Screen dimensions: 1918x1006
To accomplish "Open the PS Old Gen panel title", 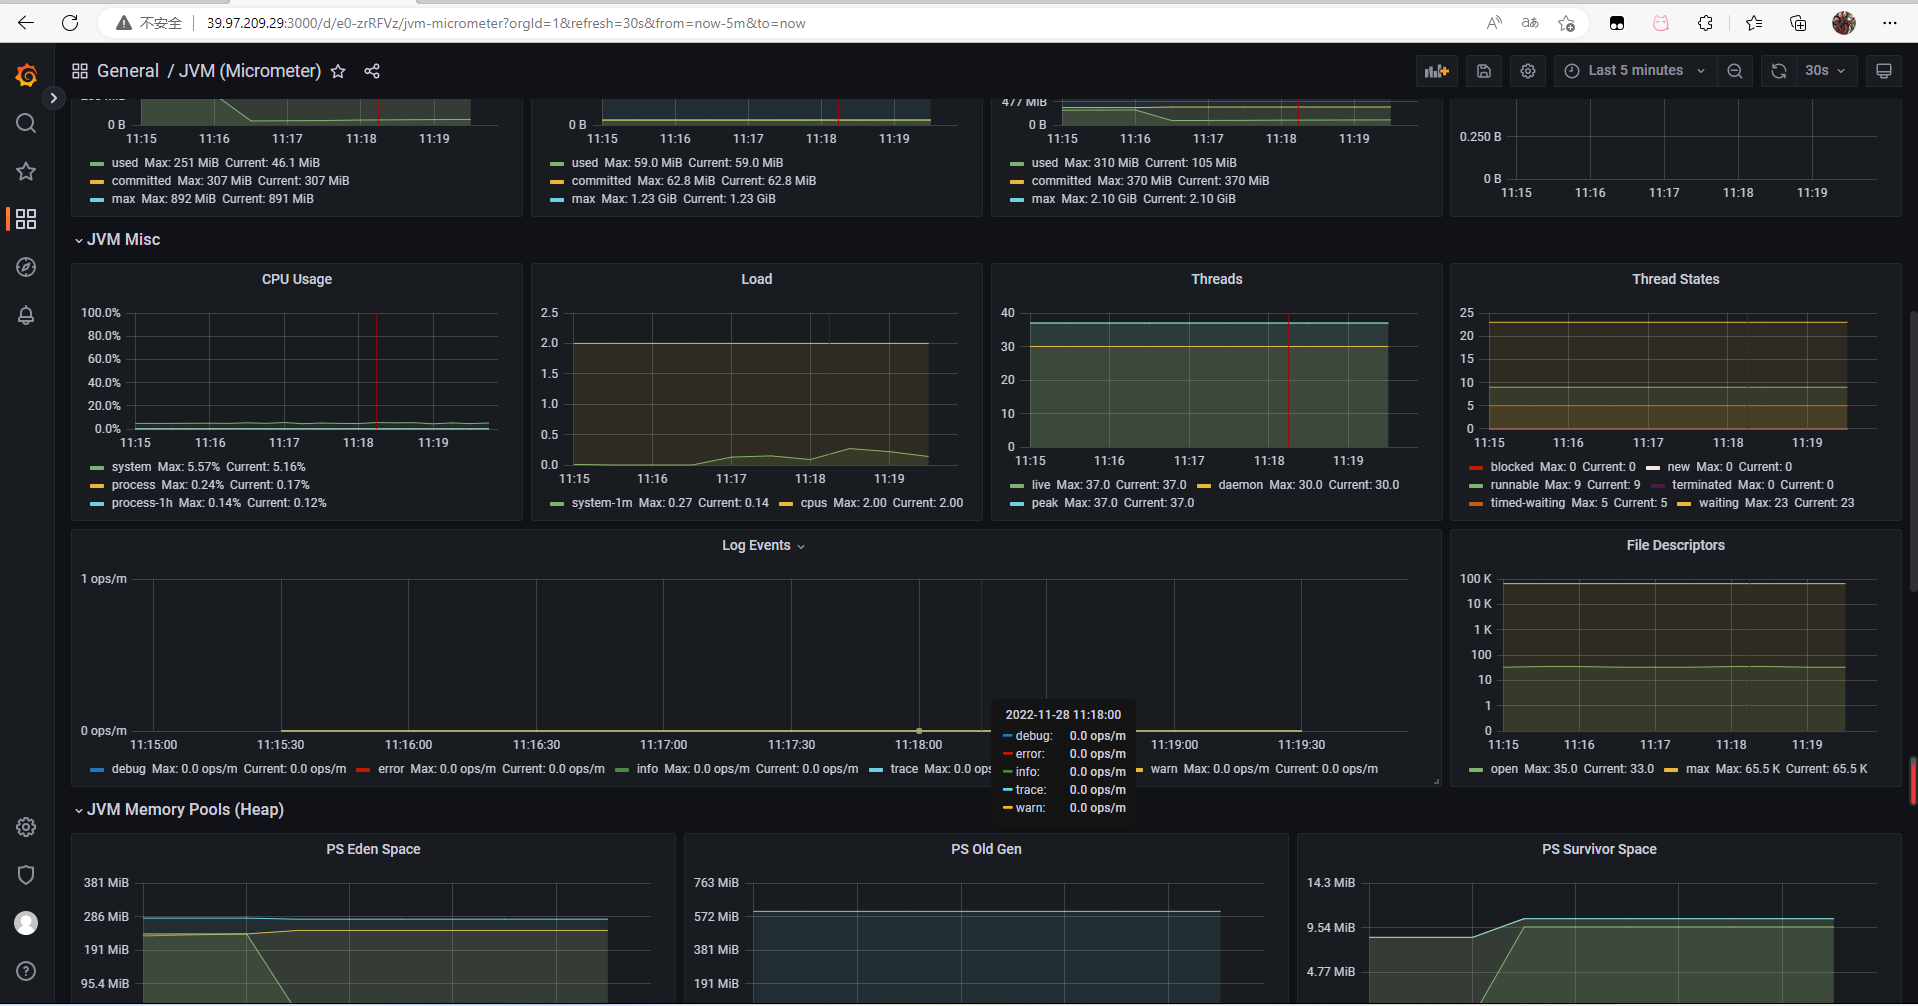I will coord(986,849).
